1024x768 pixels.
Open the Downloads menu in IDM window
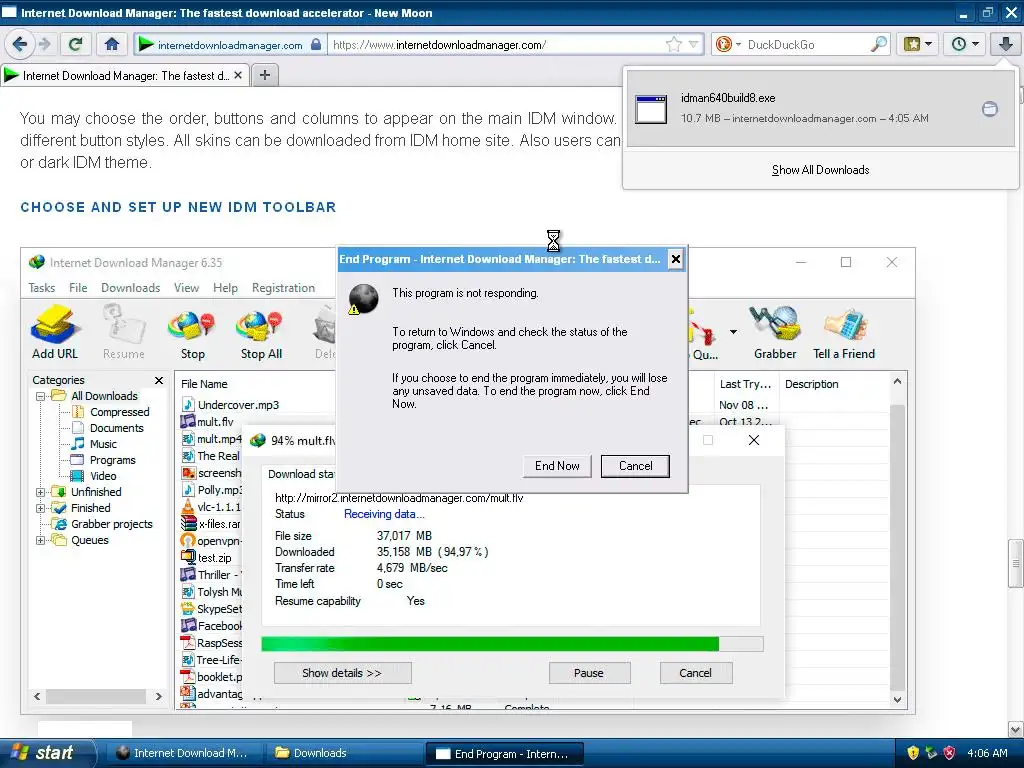tap(131, 288)
